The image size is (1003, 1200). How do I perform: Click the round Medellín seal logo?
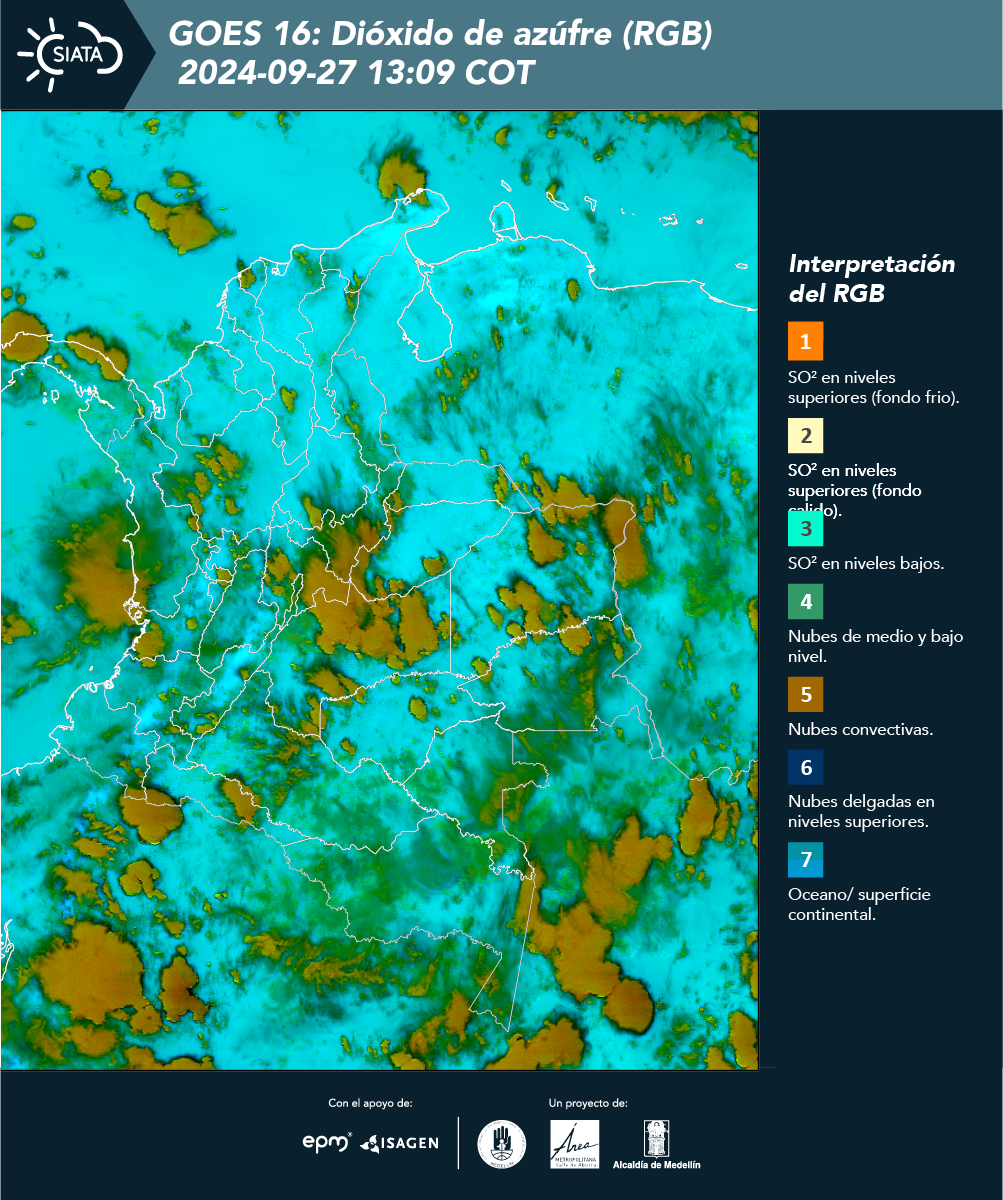(501, 1144)
